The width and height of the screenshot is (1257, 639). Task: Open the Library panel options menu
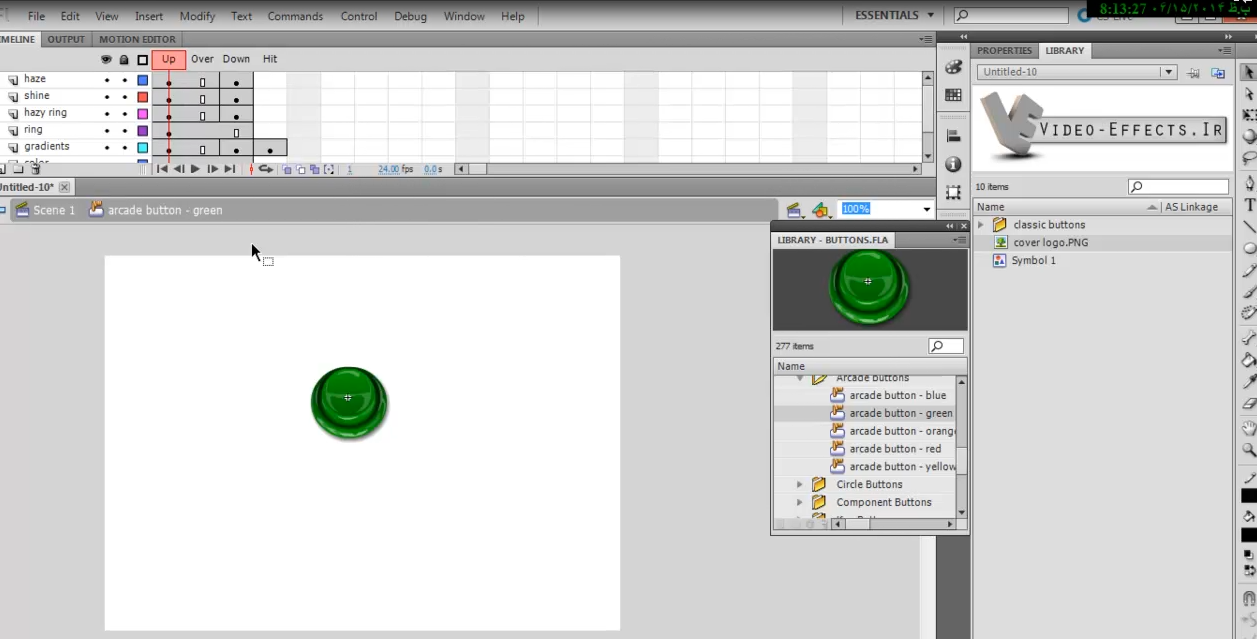1225,51
